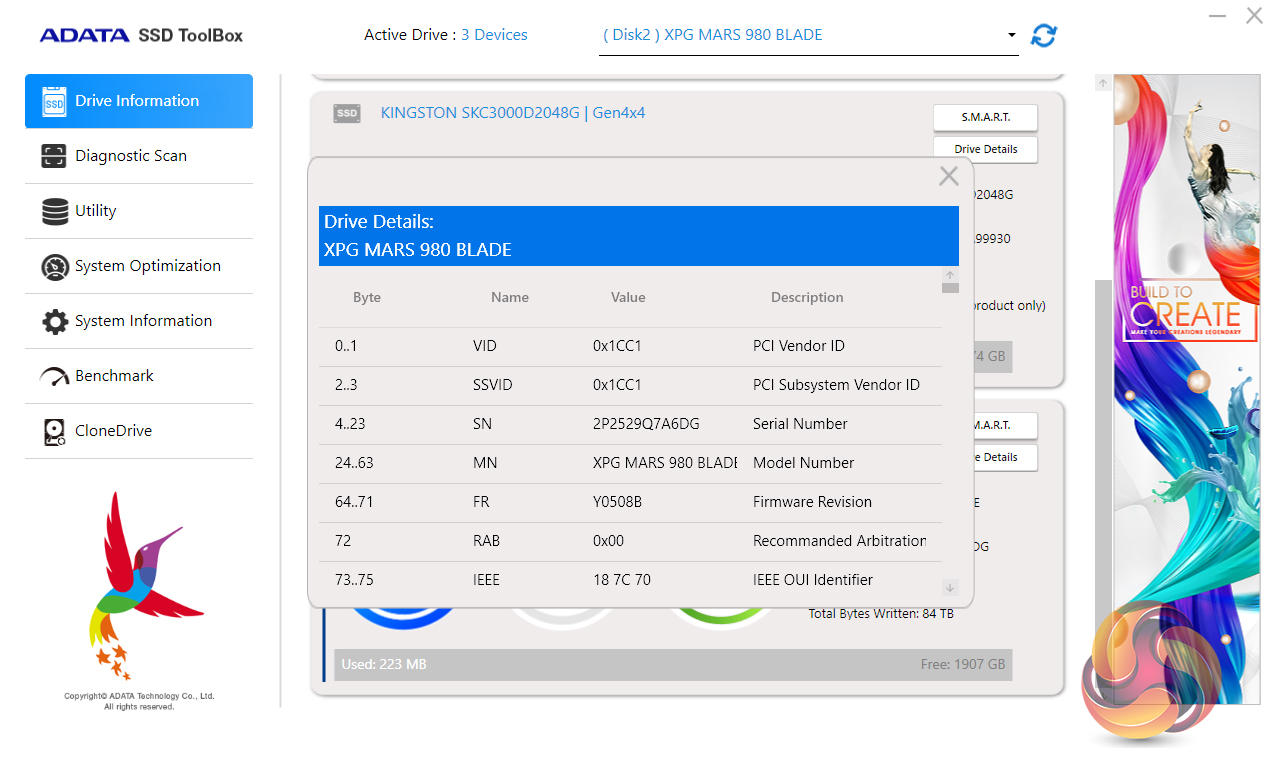Click the System Information gear icon
The height and width of the screenshot is (764, 1277).
[55, 321]
